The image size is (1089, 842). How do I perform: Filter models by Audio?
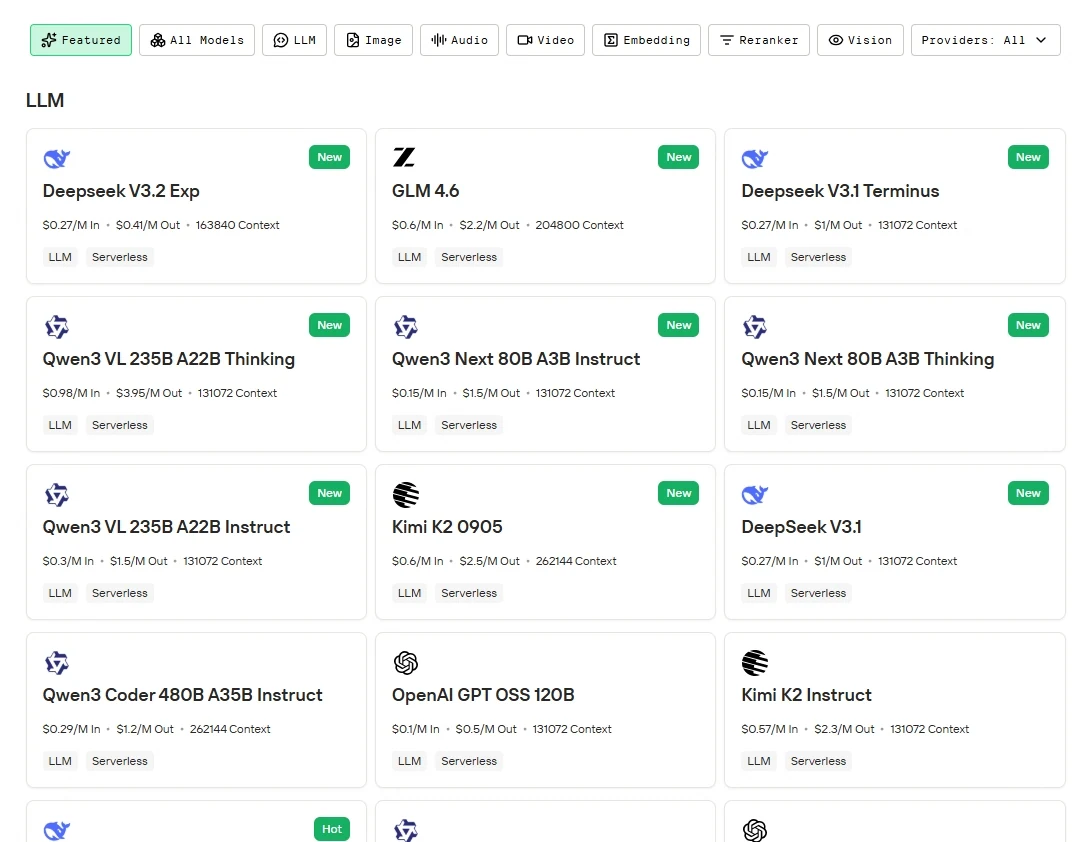(x=459, y=40)
